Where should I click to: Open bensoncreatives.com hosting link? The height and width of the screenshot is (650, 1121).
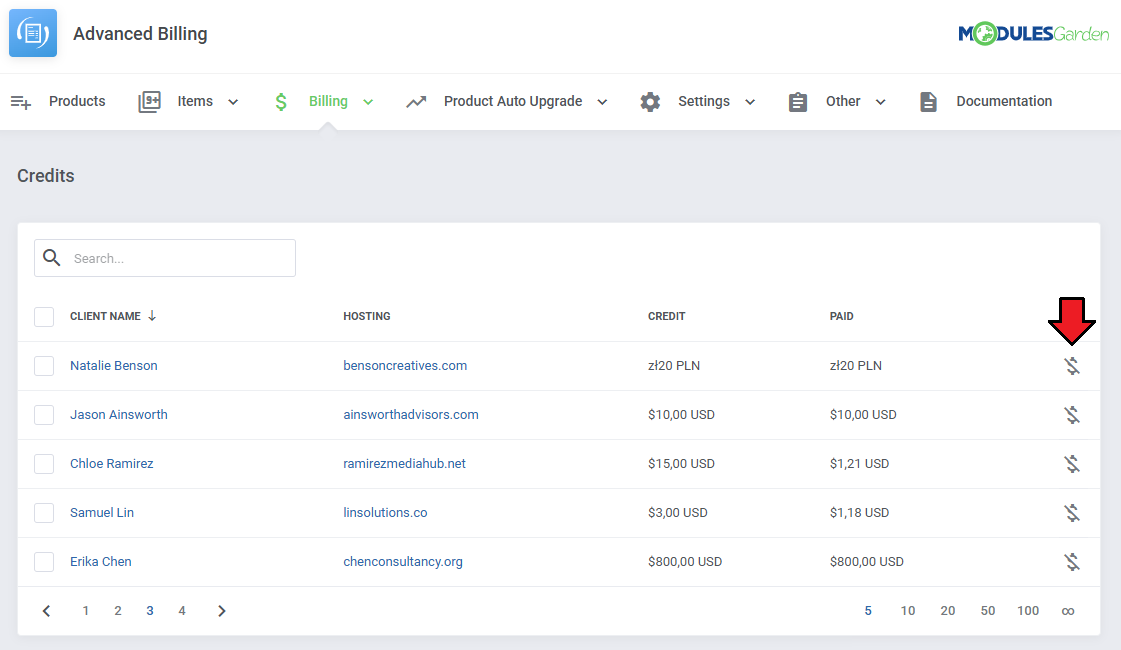405,365
